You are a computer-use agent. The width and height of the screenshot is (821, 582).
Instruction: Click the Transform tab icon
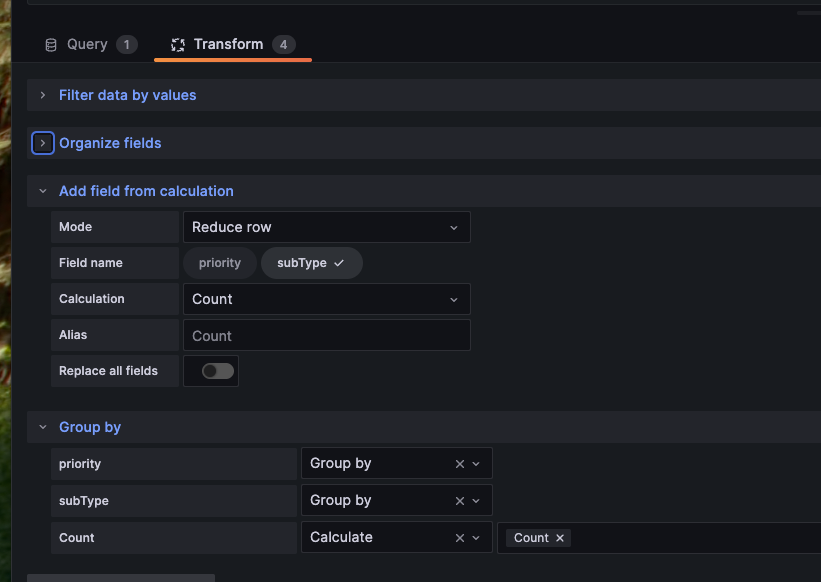click(178, 45)
